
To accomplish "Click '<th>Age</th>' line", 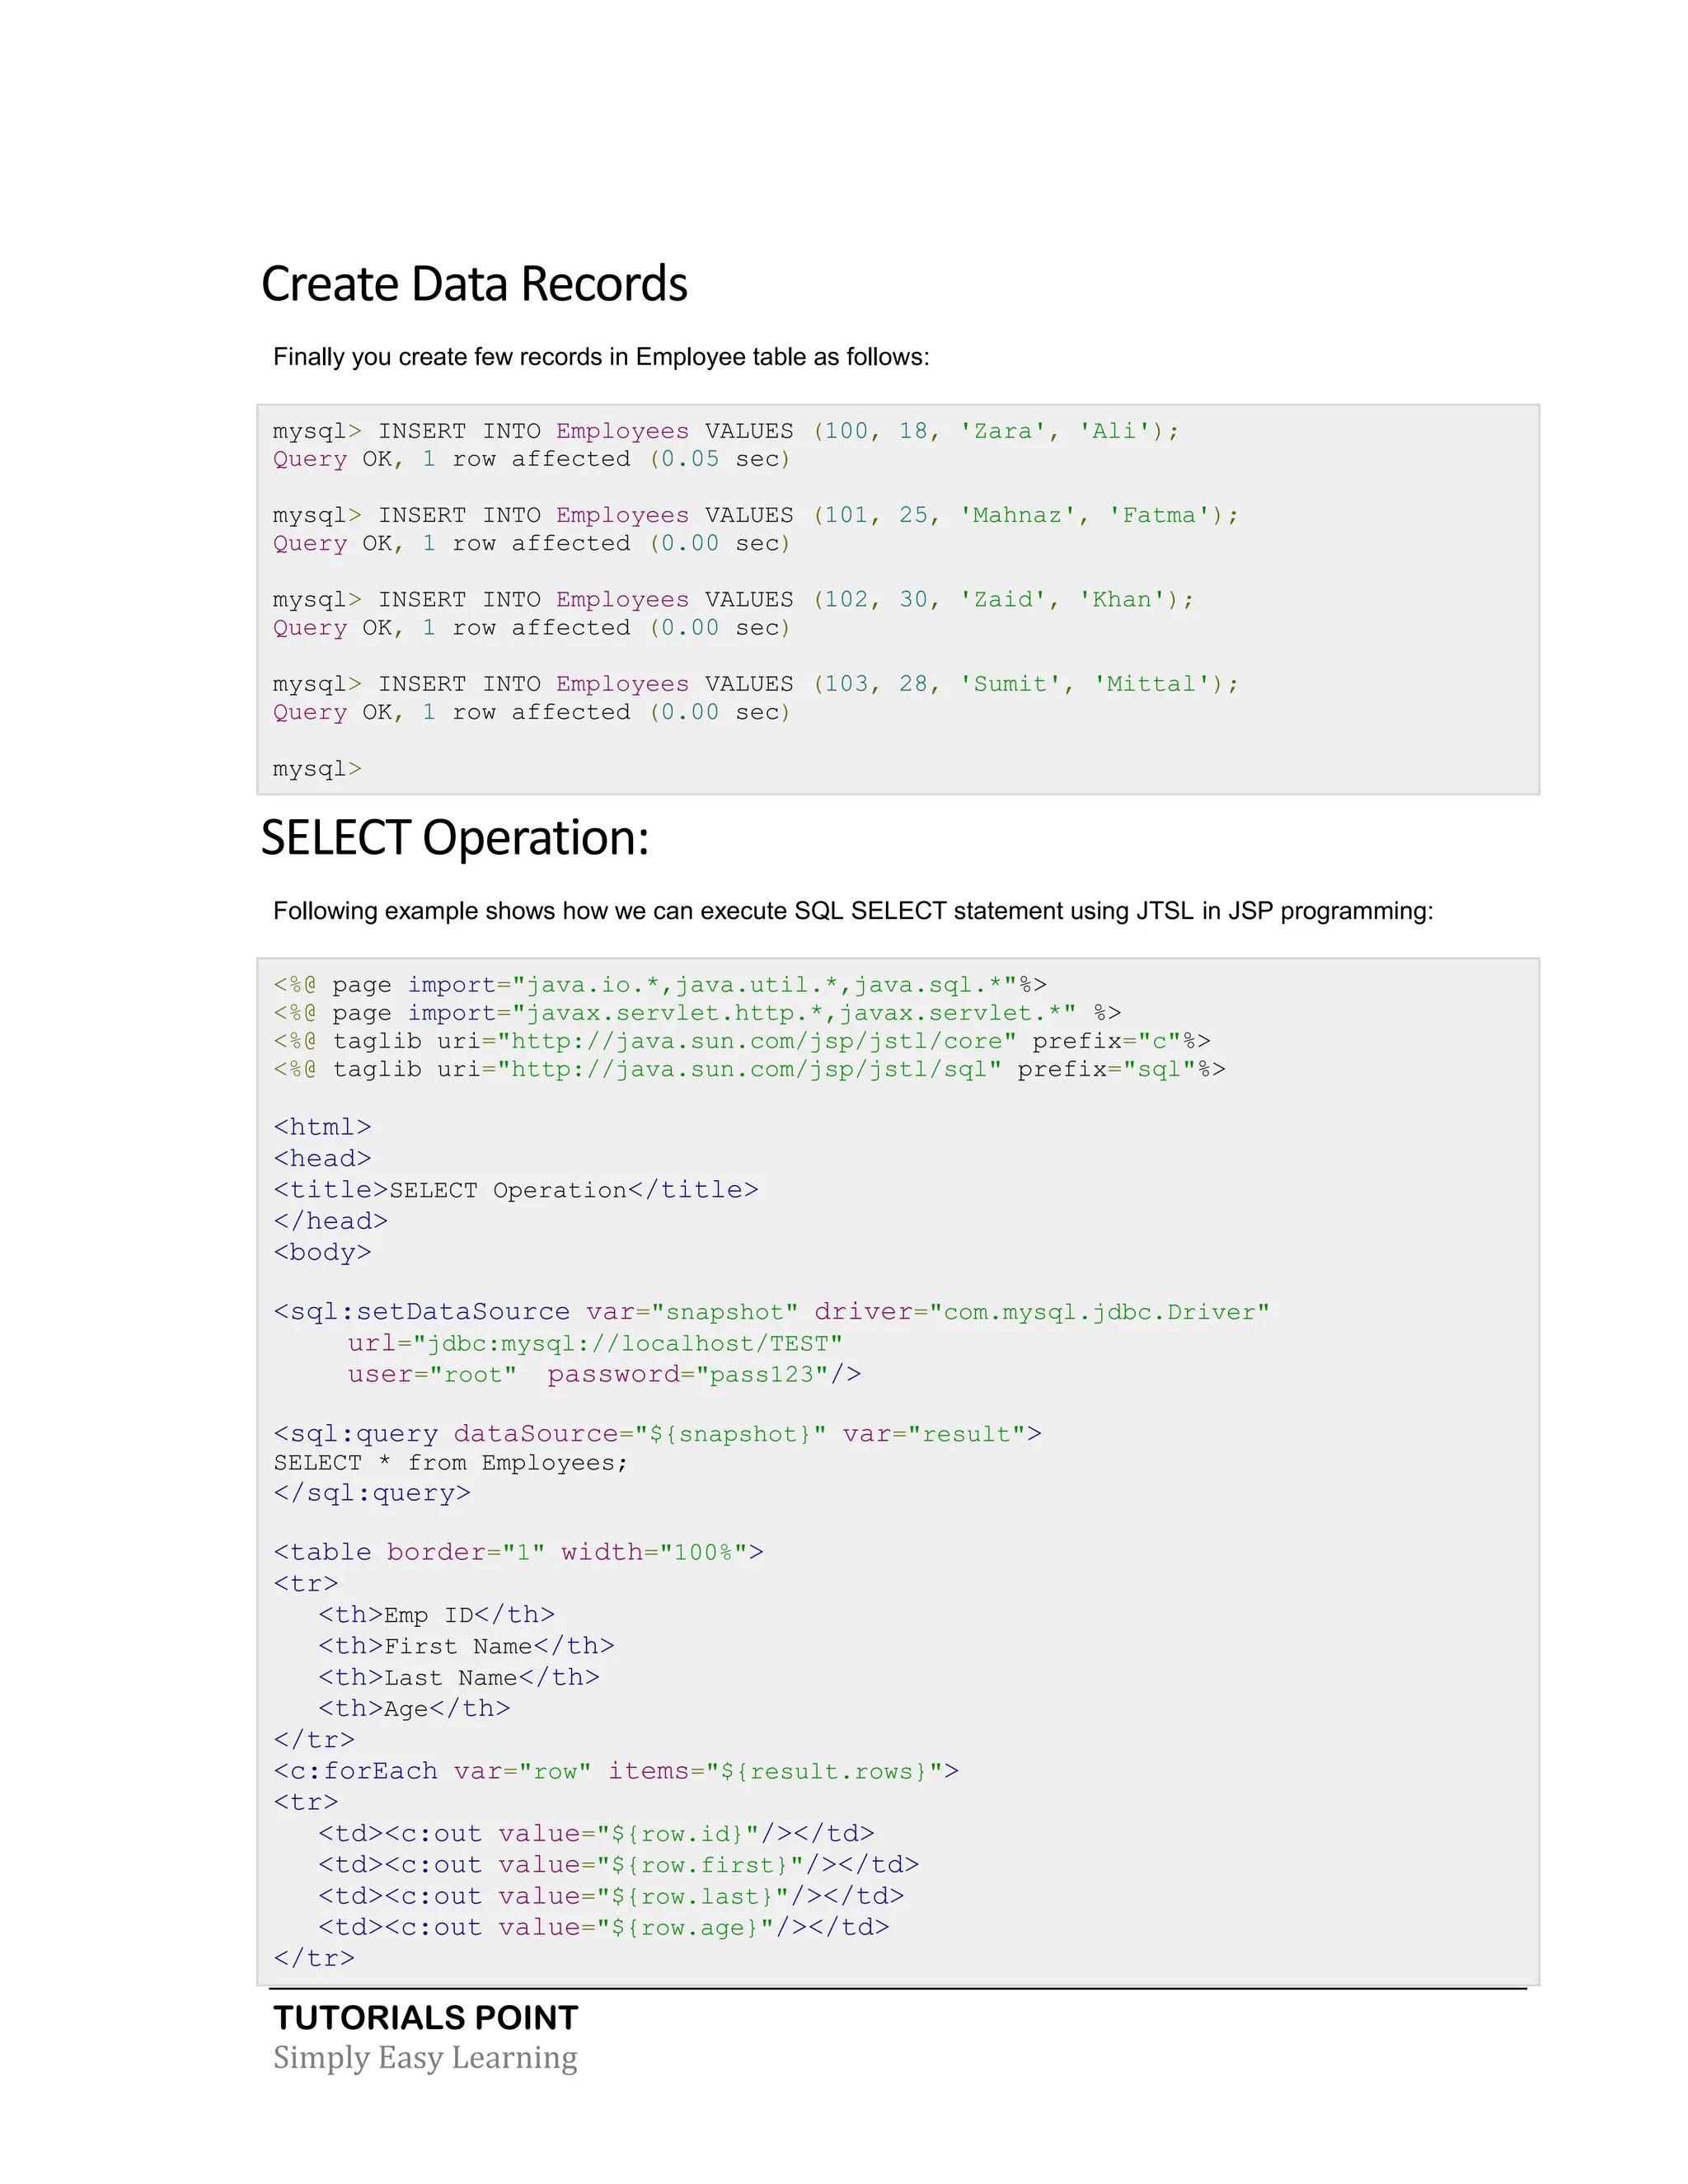I will pos(414,1708).
